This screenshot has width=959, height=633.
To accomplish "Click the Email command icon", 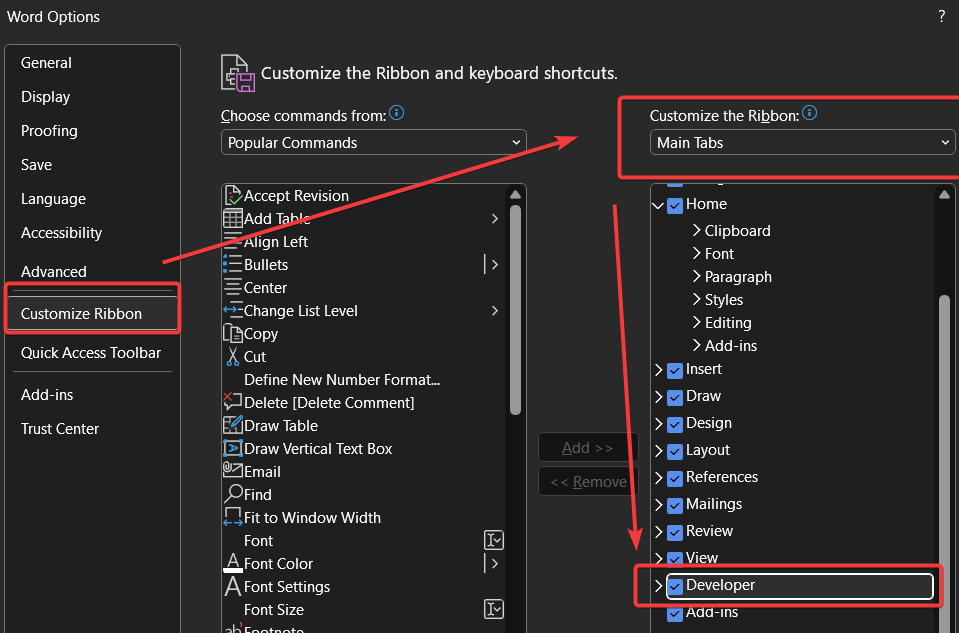I will click(231, 471).
